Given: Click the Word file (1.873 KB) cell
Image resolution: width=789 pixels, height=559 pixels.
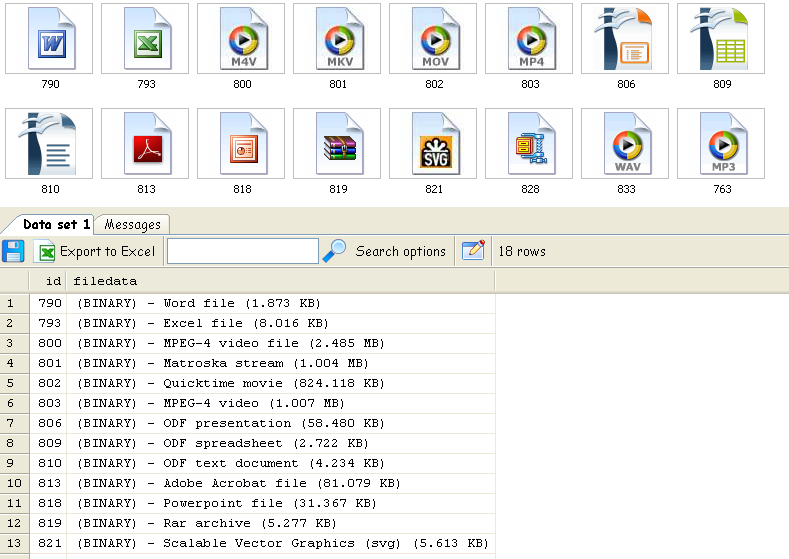Looking at the screenshot, I should (x=281, y=303).
